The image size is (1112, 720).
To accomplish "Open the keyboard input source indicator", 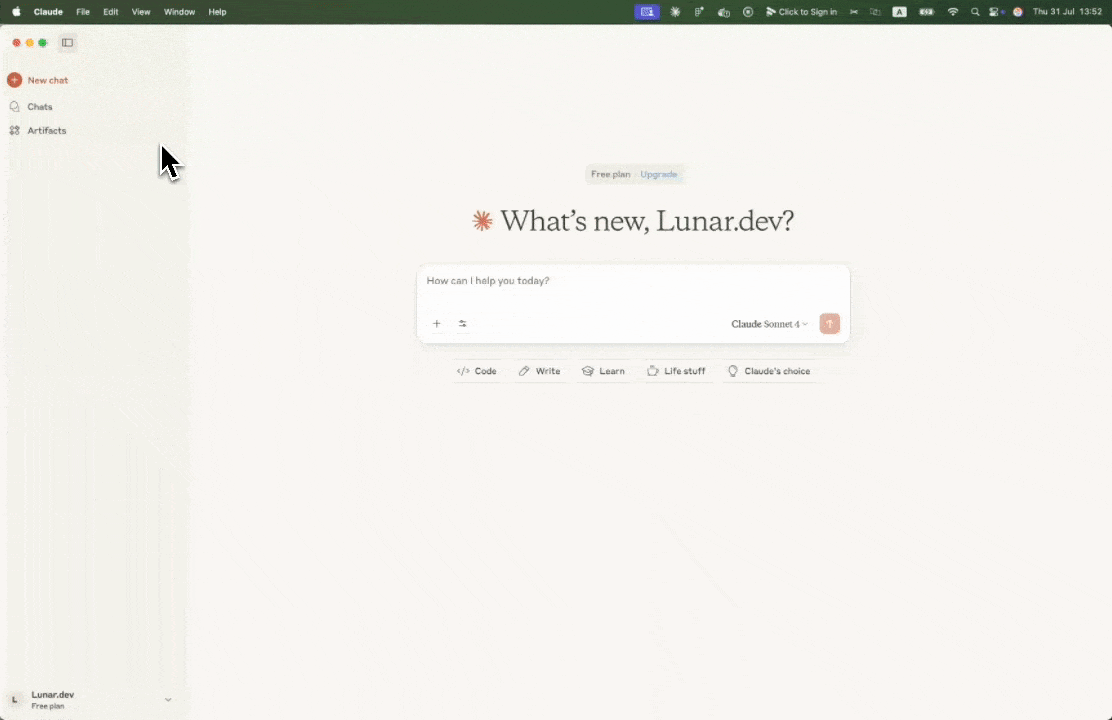I will click(x=899, y=12).
